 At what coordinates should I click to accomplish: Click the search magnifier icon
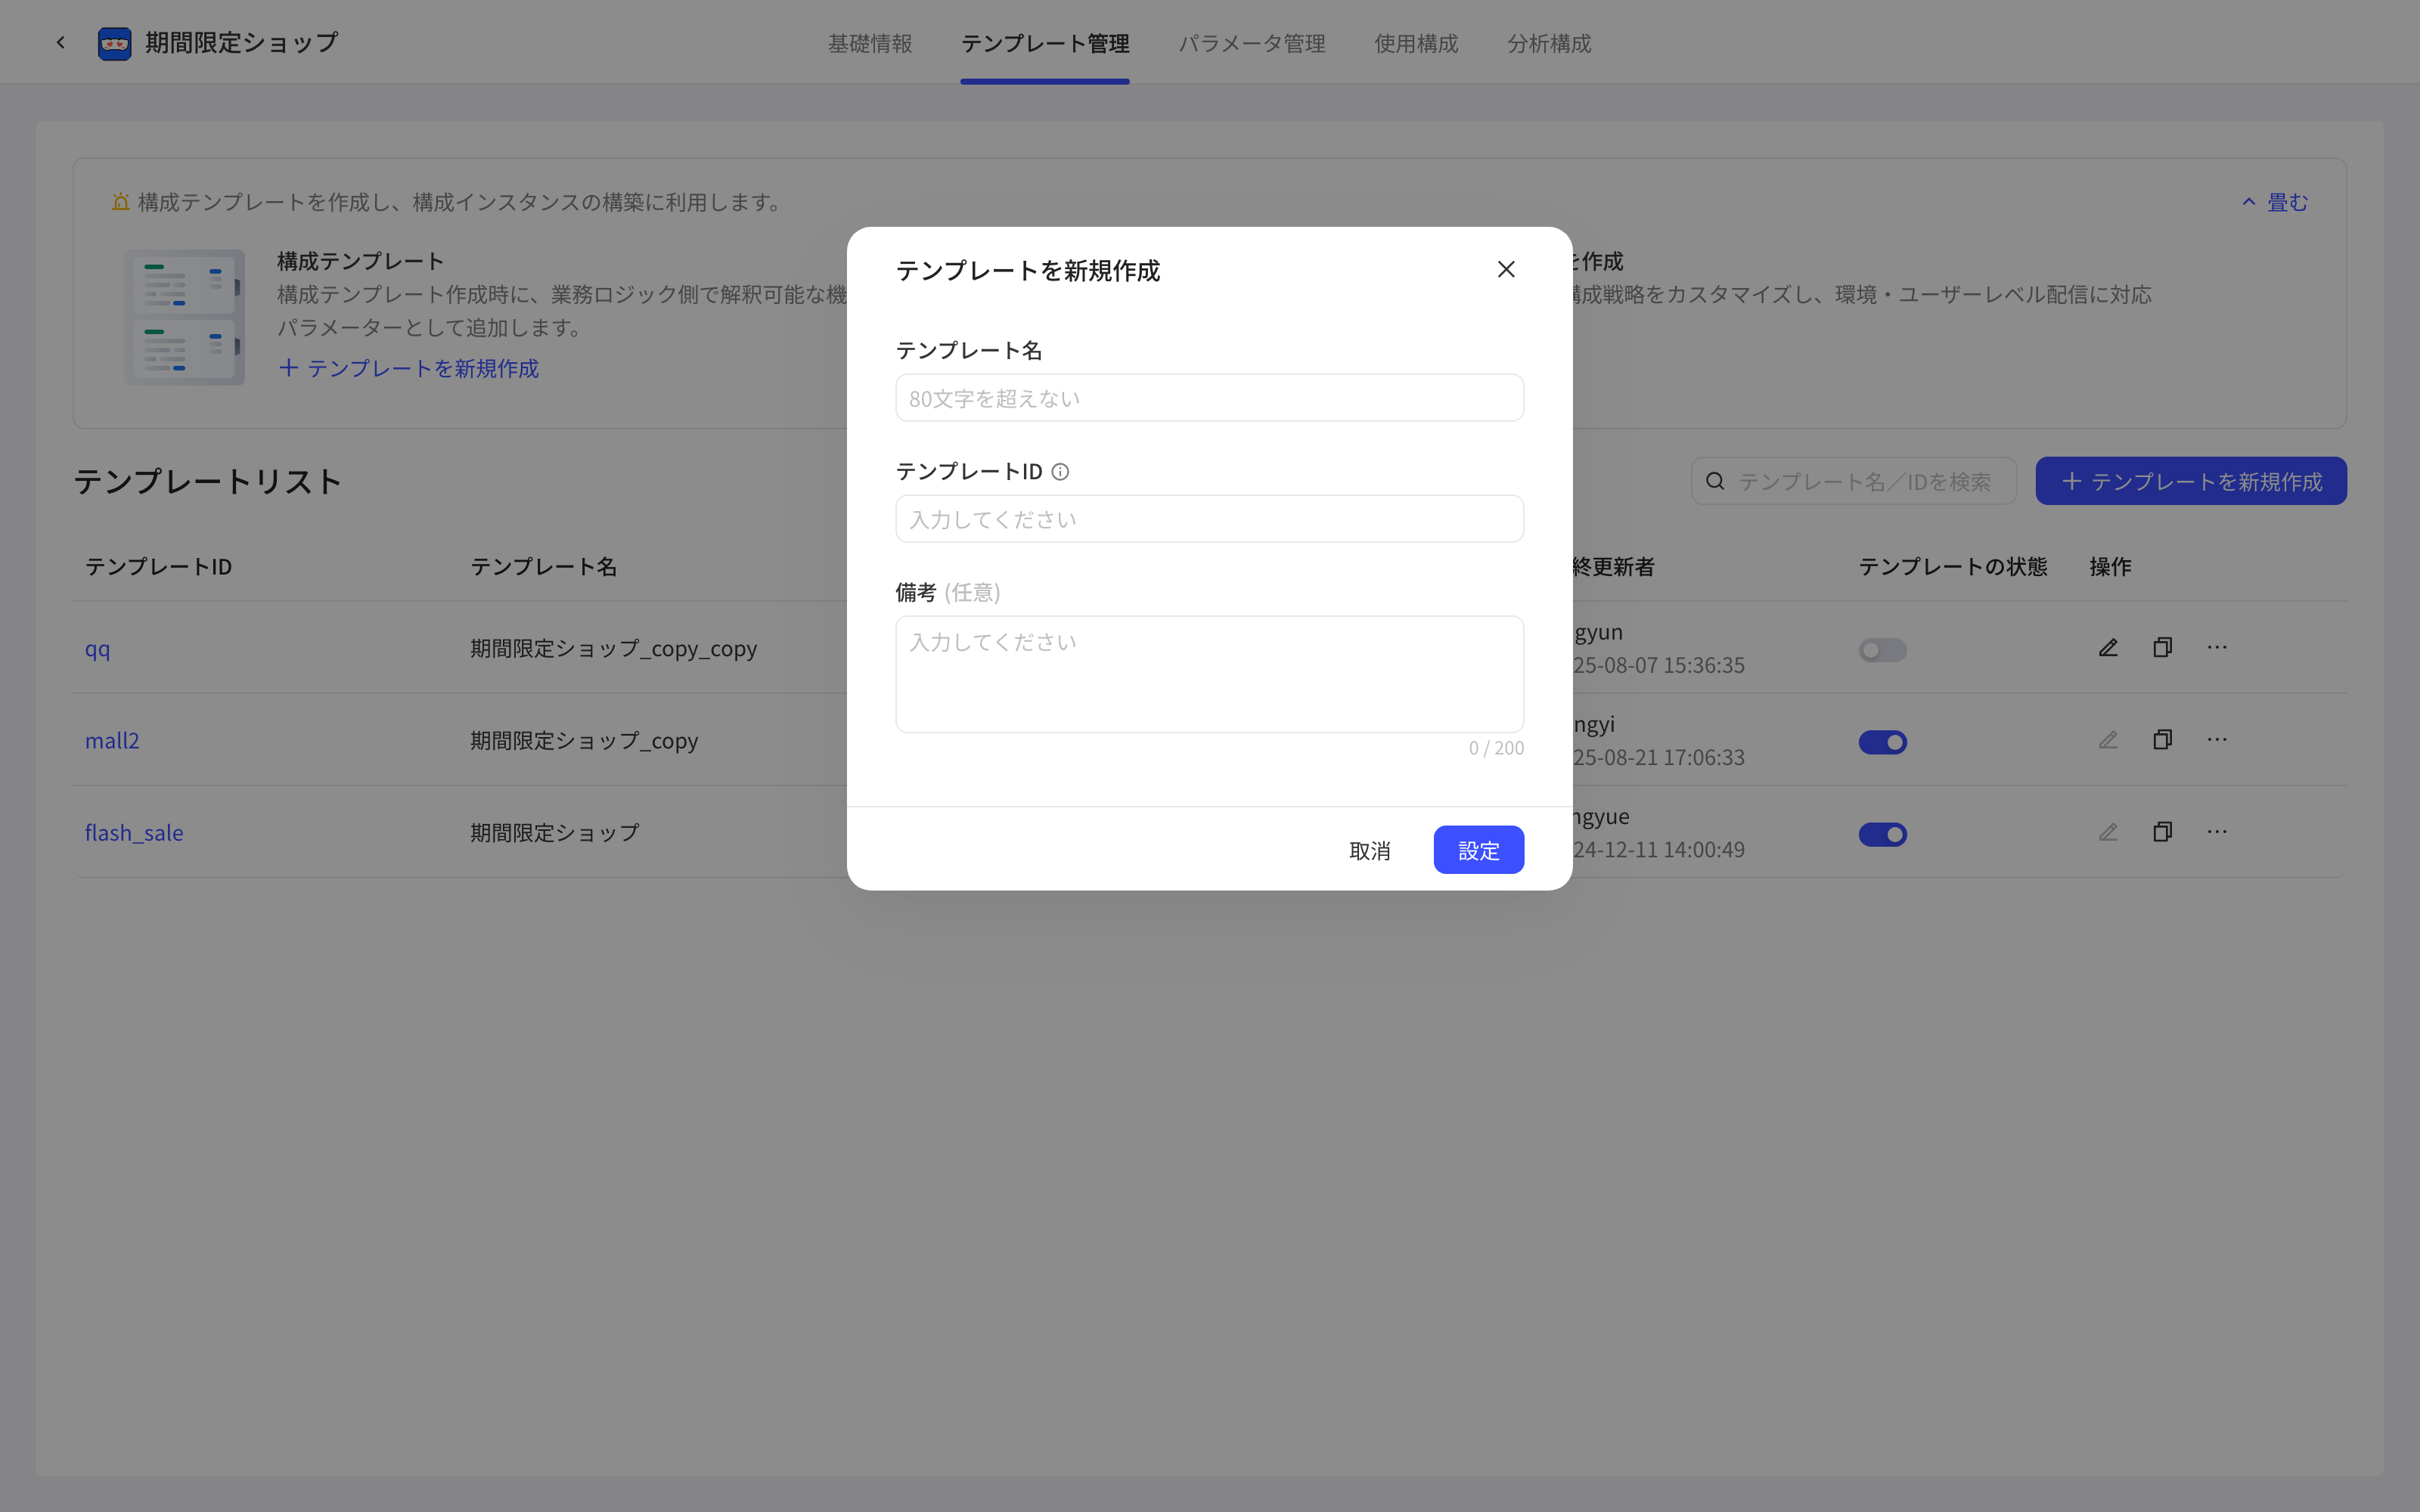1715,481
